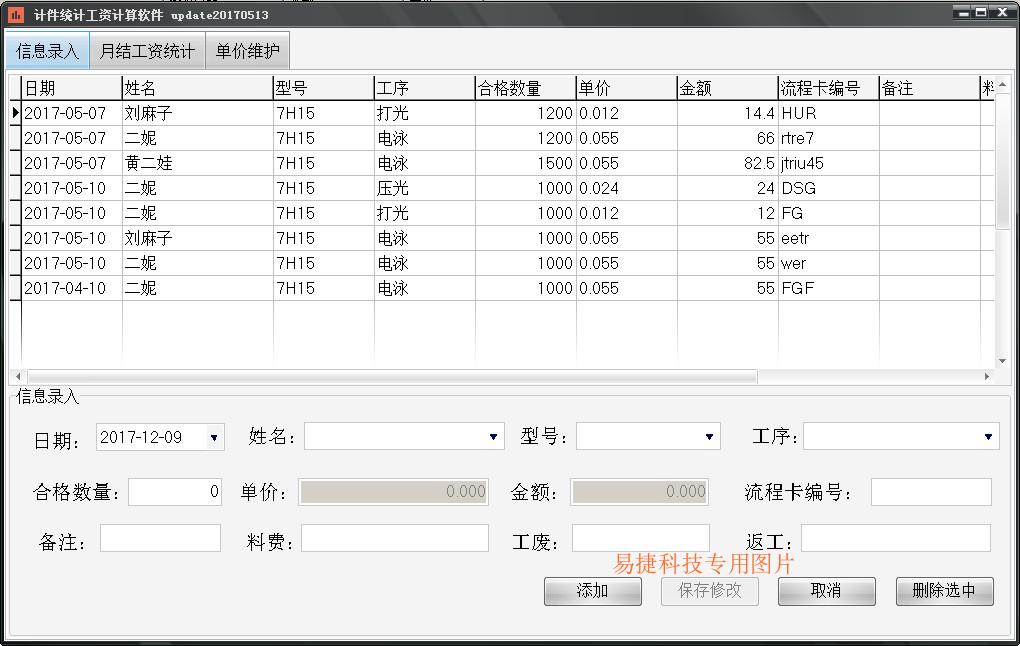Click the cell FGF
This screenshot has height=646, width=1020.
[829, 288]
